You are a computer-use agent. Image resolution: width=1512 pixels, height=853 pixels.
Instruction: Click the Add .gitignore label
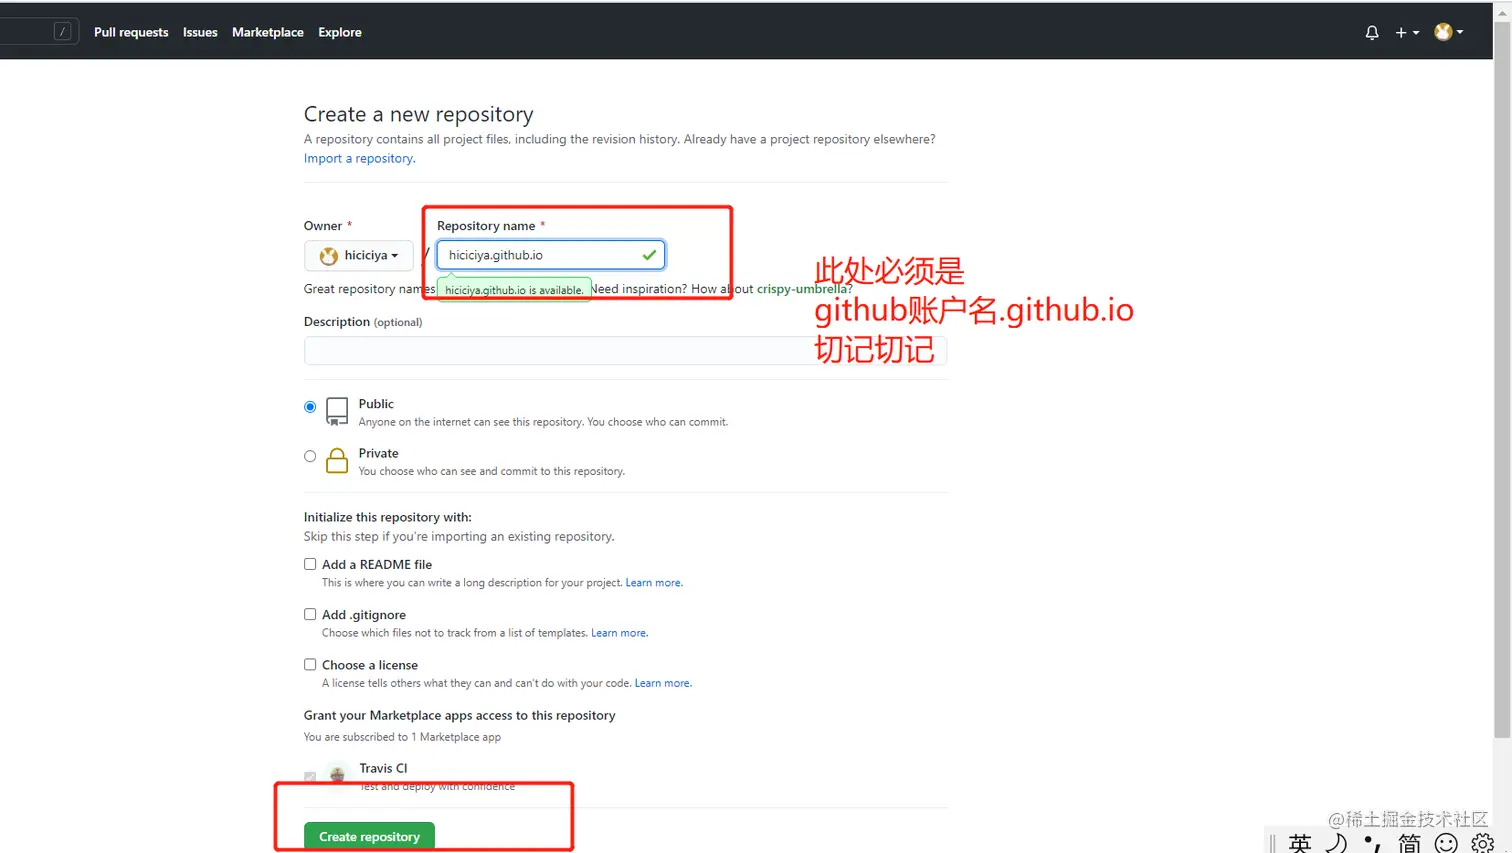click(364, 615)
